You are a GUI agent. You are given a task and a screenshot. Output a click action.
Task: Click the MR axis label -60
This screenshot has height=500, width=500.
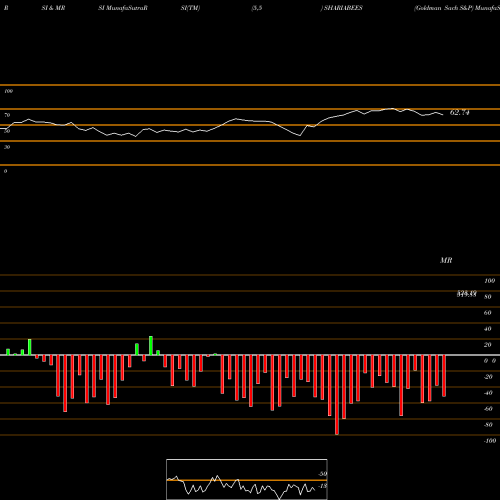(x=488, y=409)
